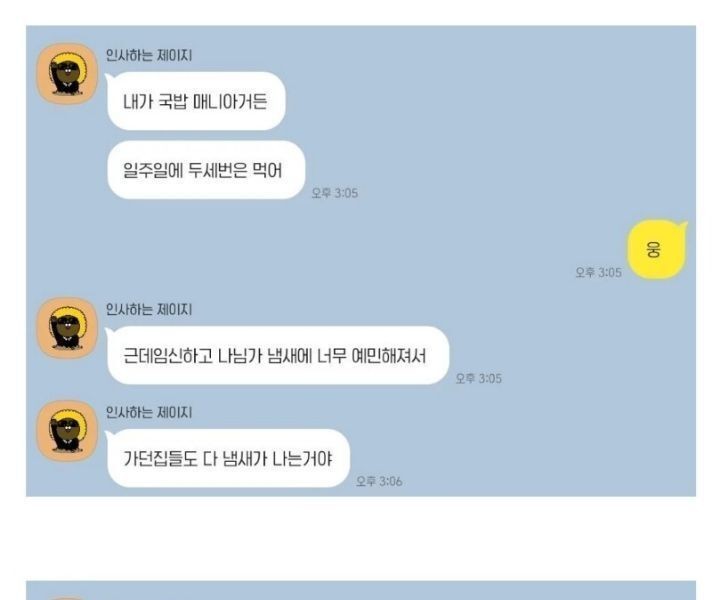Click timestamp 오후 3:05 beside 근데임신하고 message
This screenshot has width=720, height=600.
[478, 378]
